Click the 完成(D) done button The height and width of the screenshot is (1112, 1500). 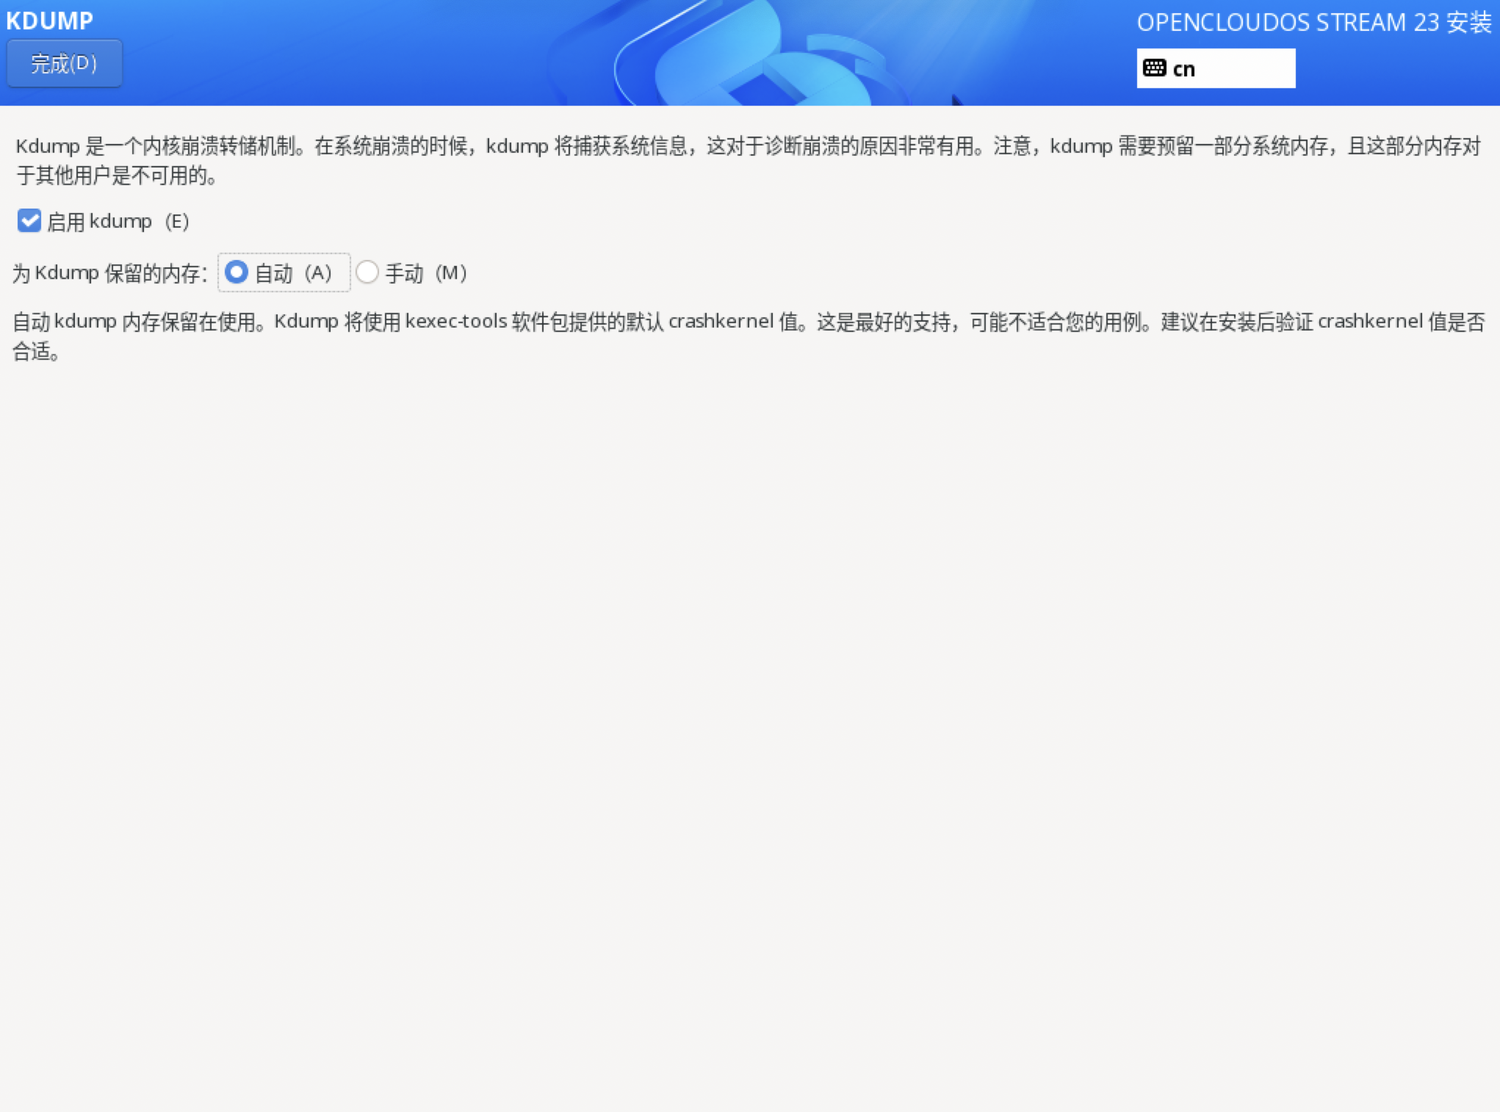click(64, 64)
